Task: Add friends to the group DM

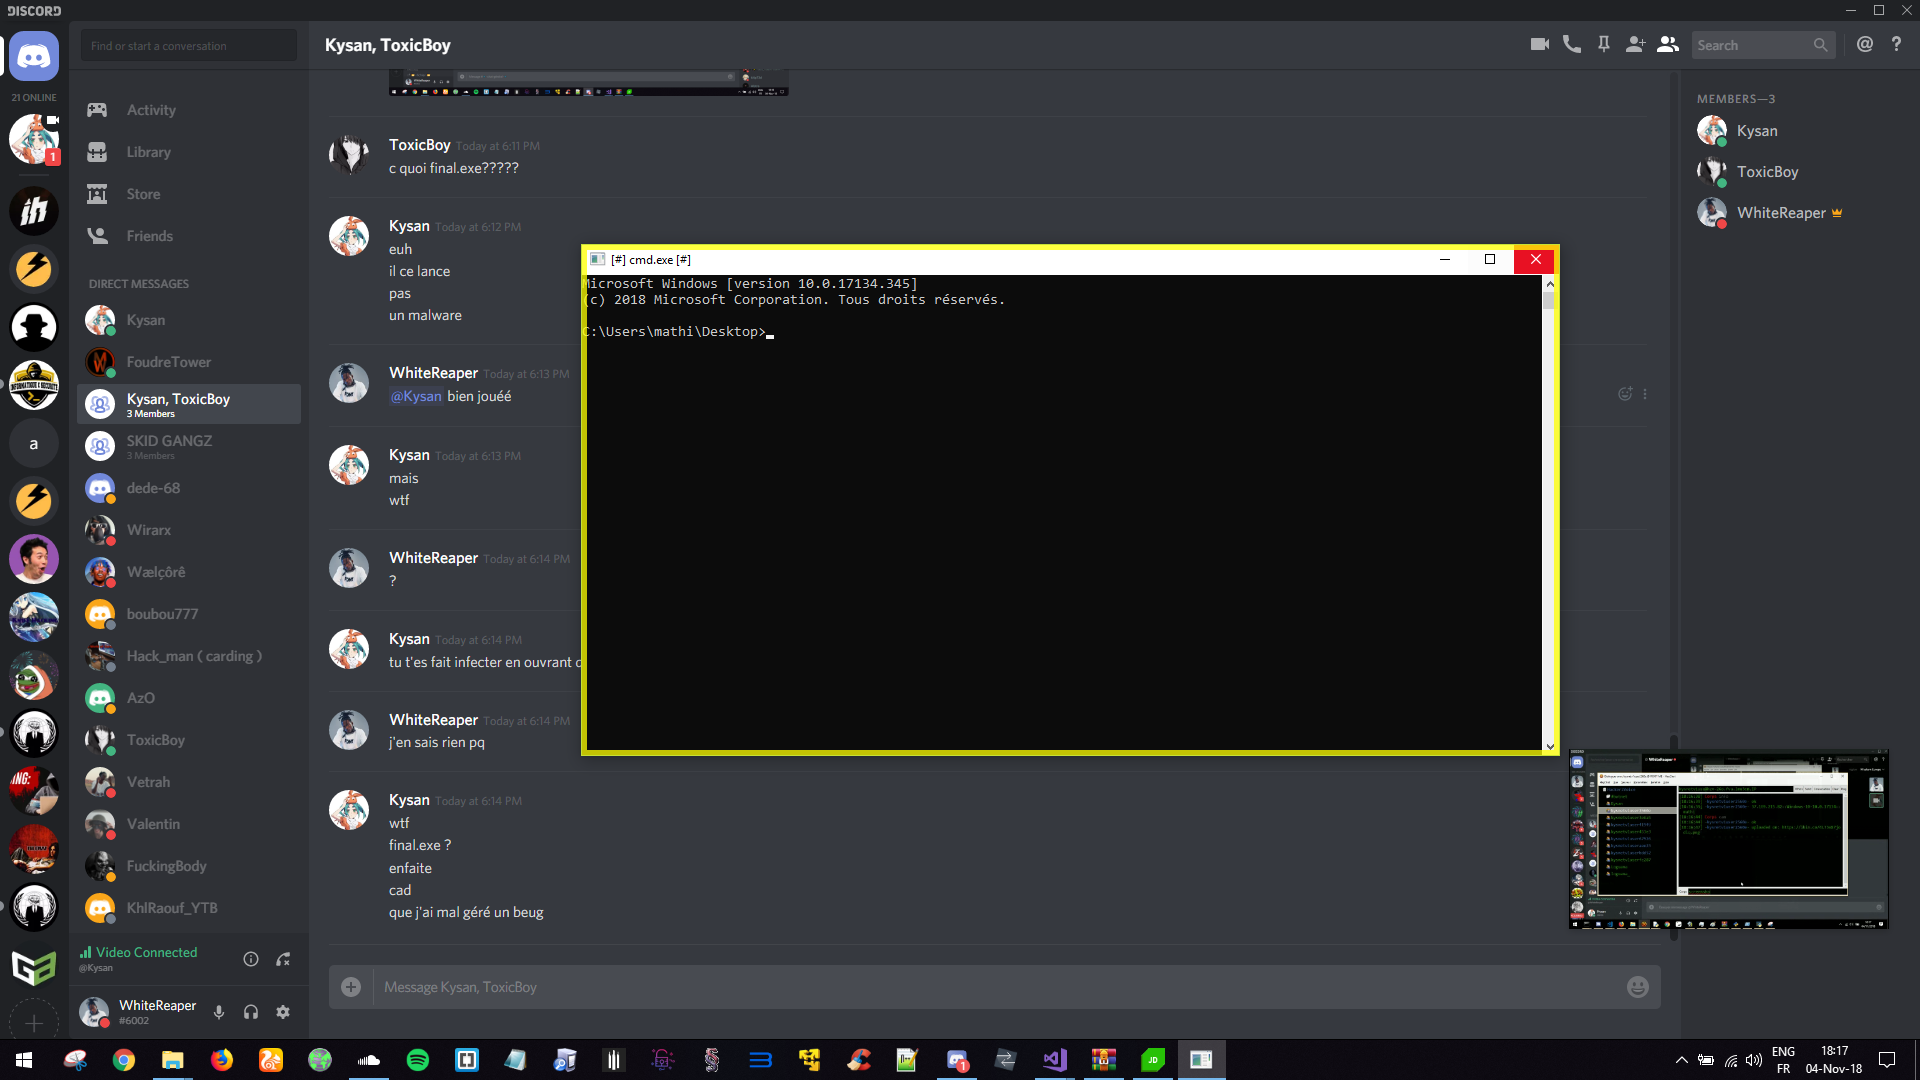Action: tap(1636, 44)
